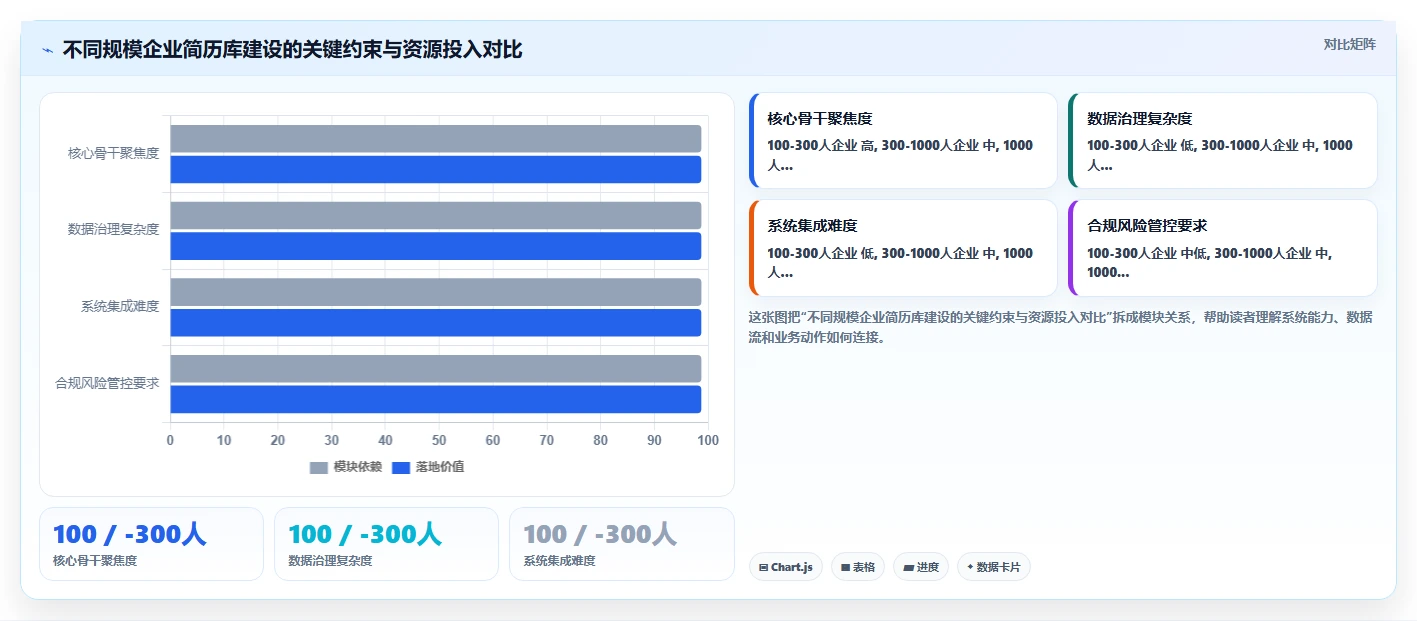Click the star icon in 数据卡片 tag
This screenshot has width=1417, height=621.
970,567
